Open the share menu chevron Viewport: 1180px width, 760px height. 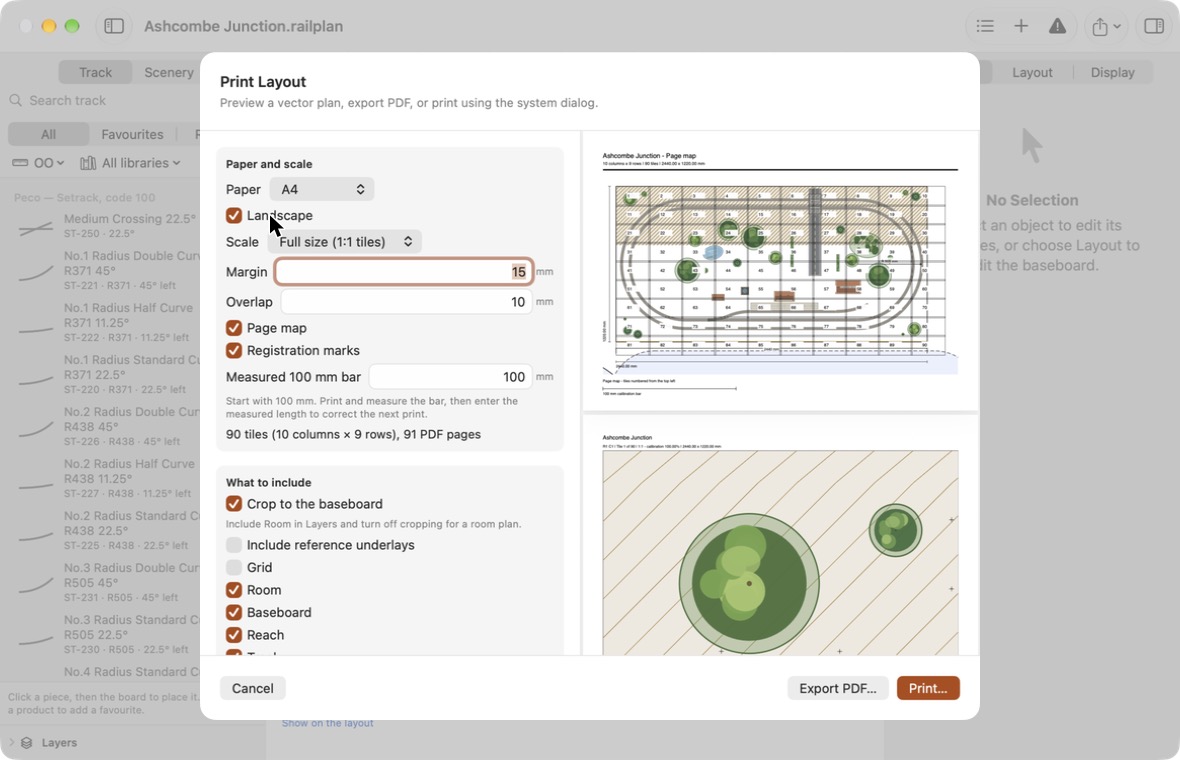tap(1117, 26)
